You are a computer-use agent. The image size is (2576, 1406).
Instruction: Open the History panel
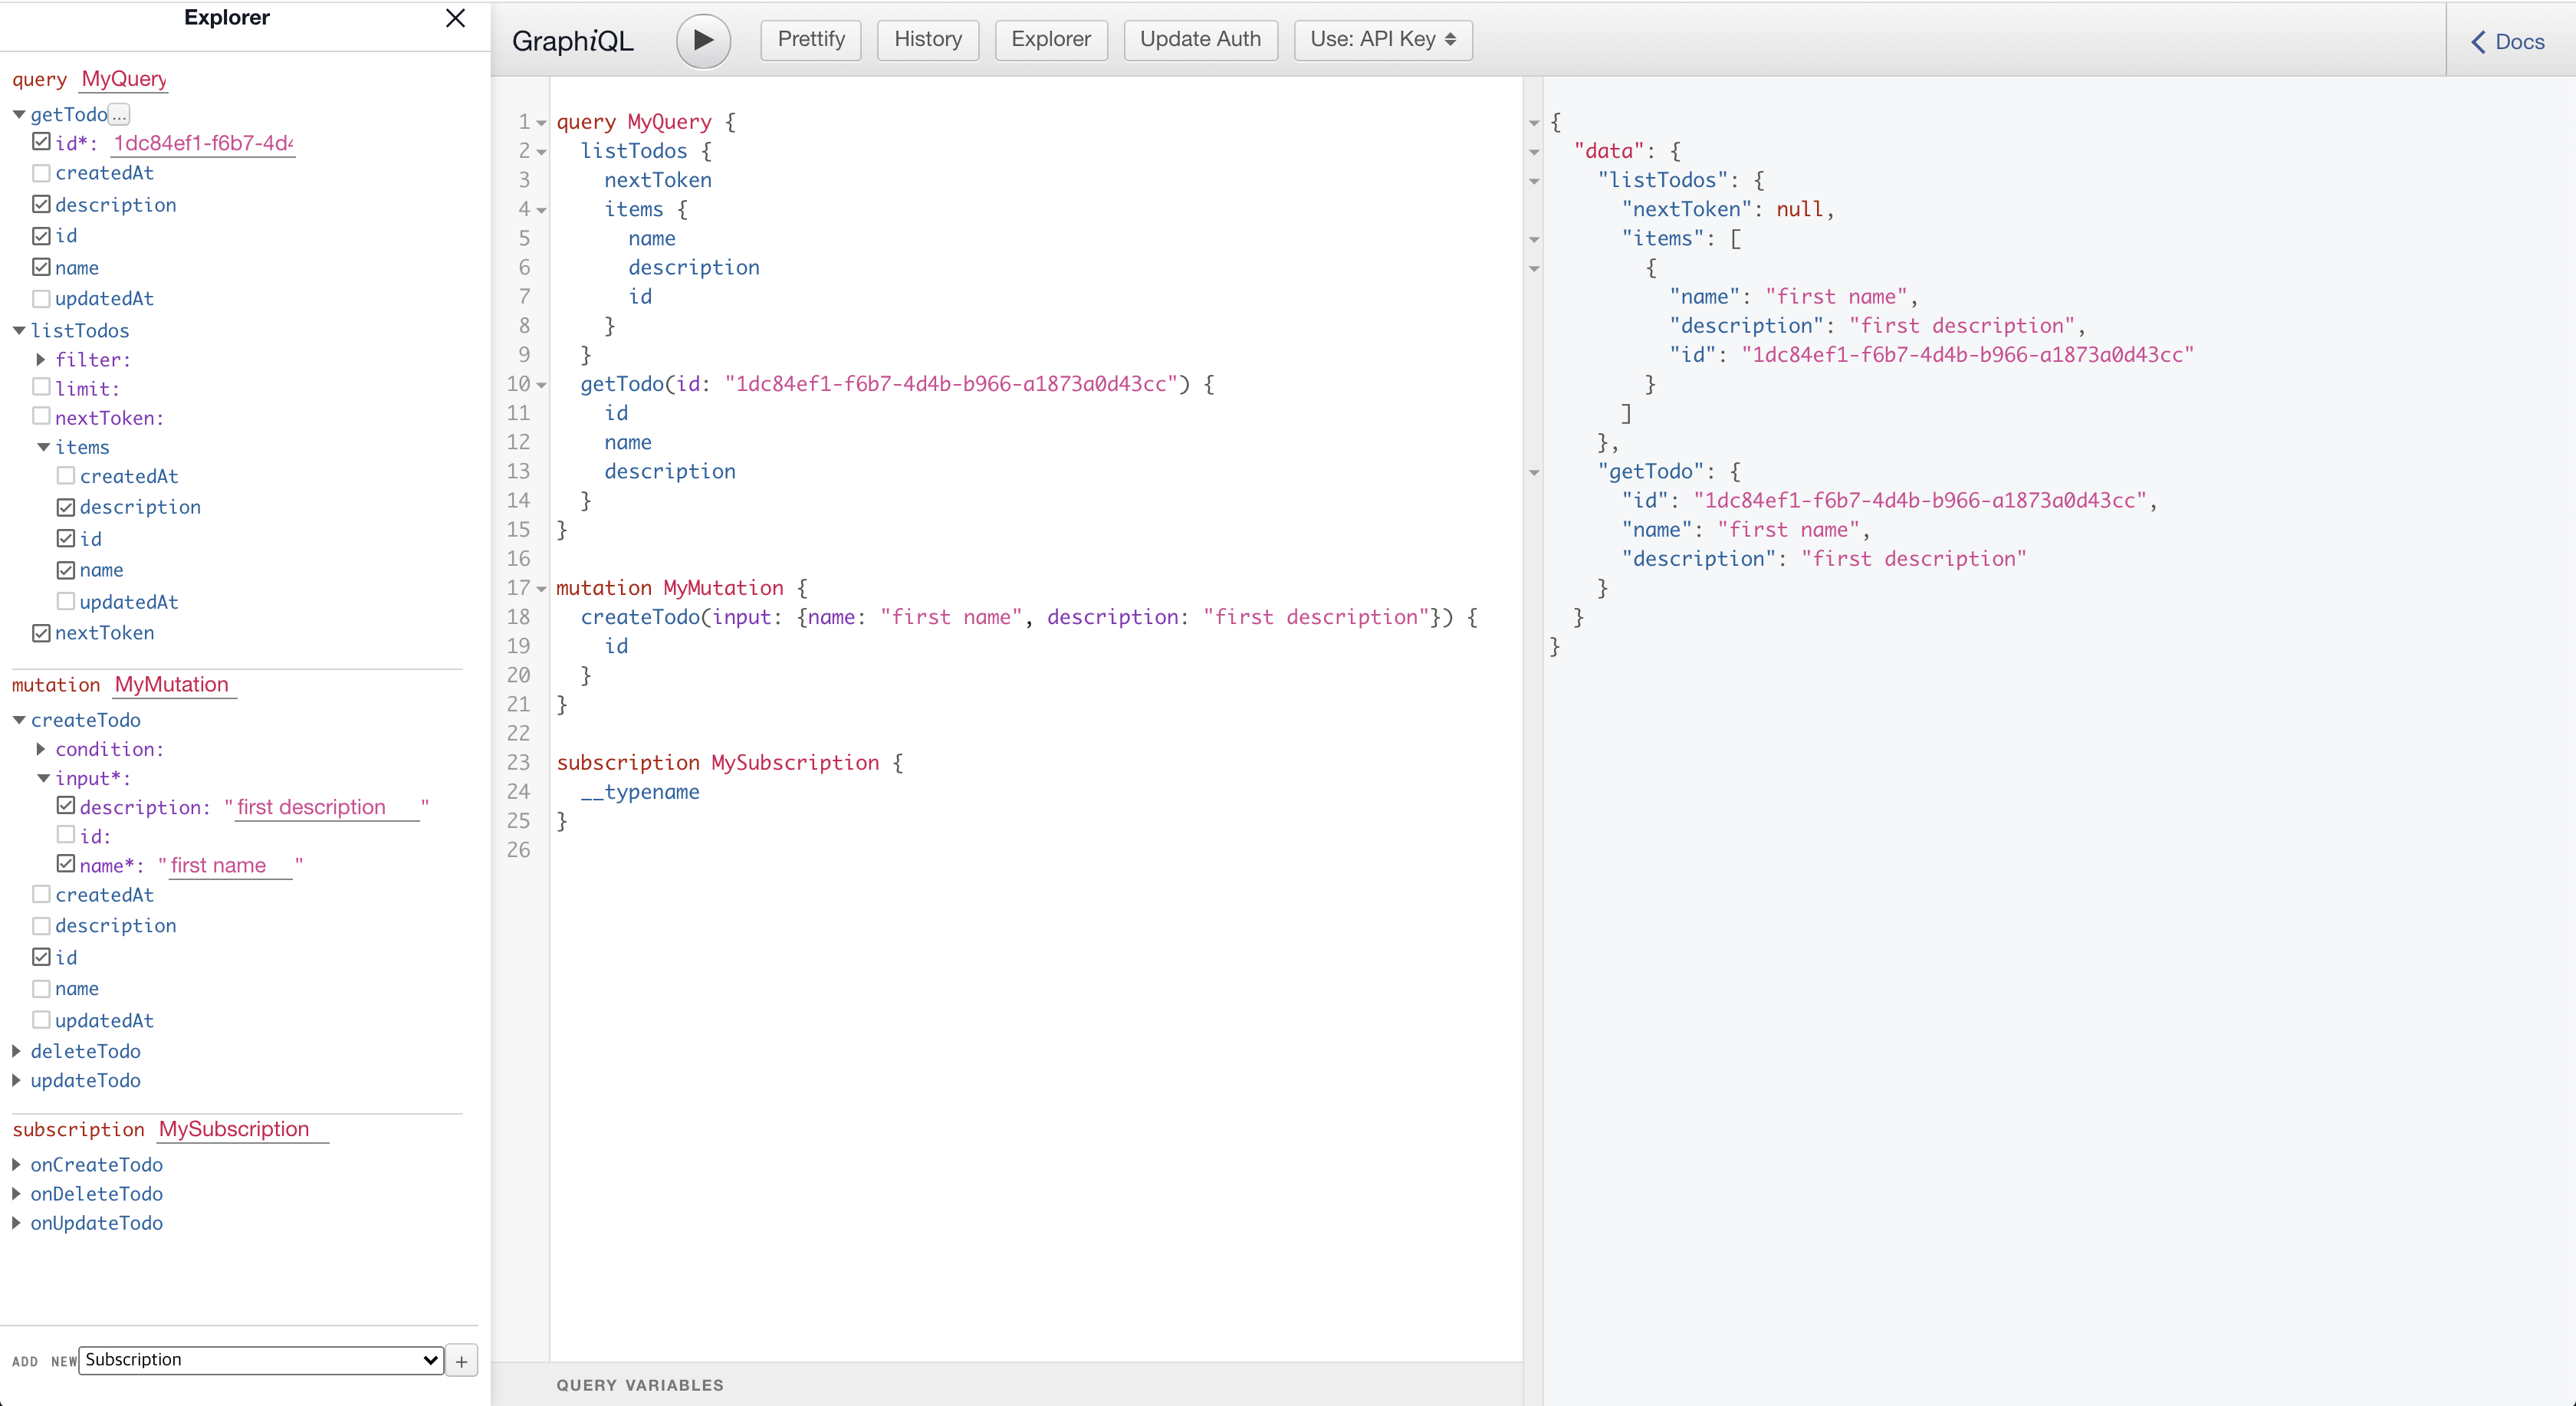927,40
